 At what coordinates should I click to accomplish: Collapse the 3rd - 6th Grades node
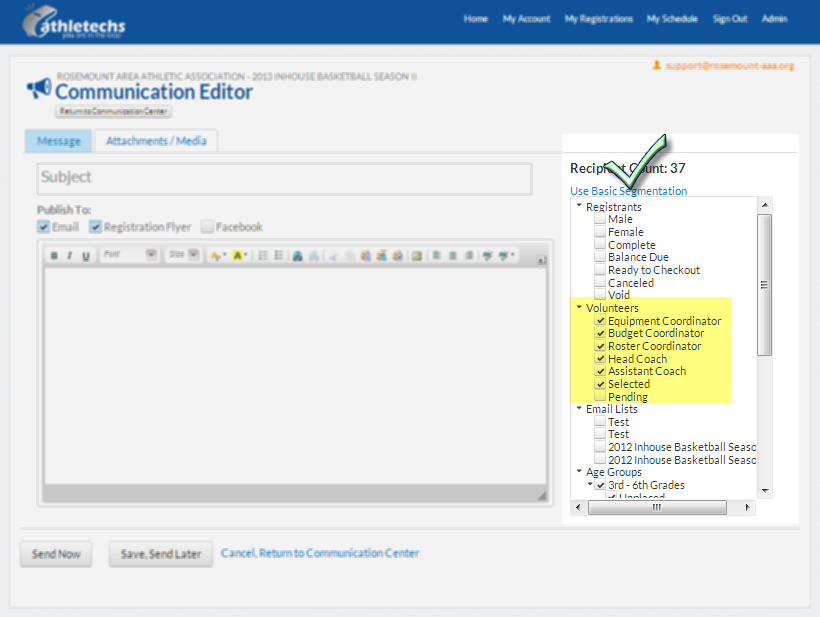click(590, 484)
